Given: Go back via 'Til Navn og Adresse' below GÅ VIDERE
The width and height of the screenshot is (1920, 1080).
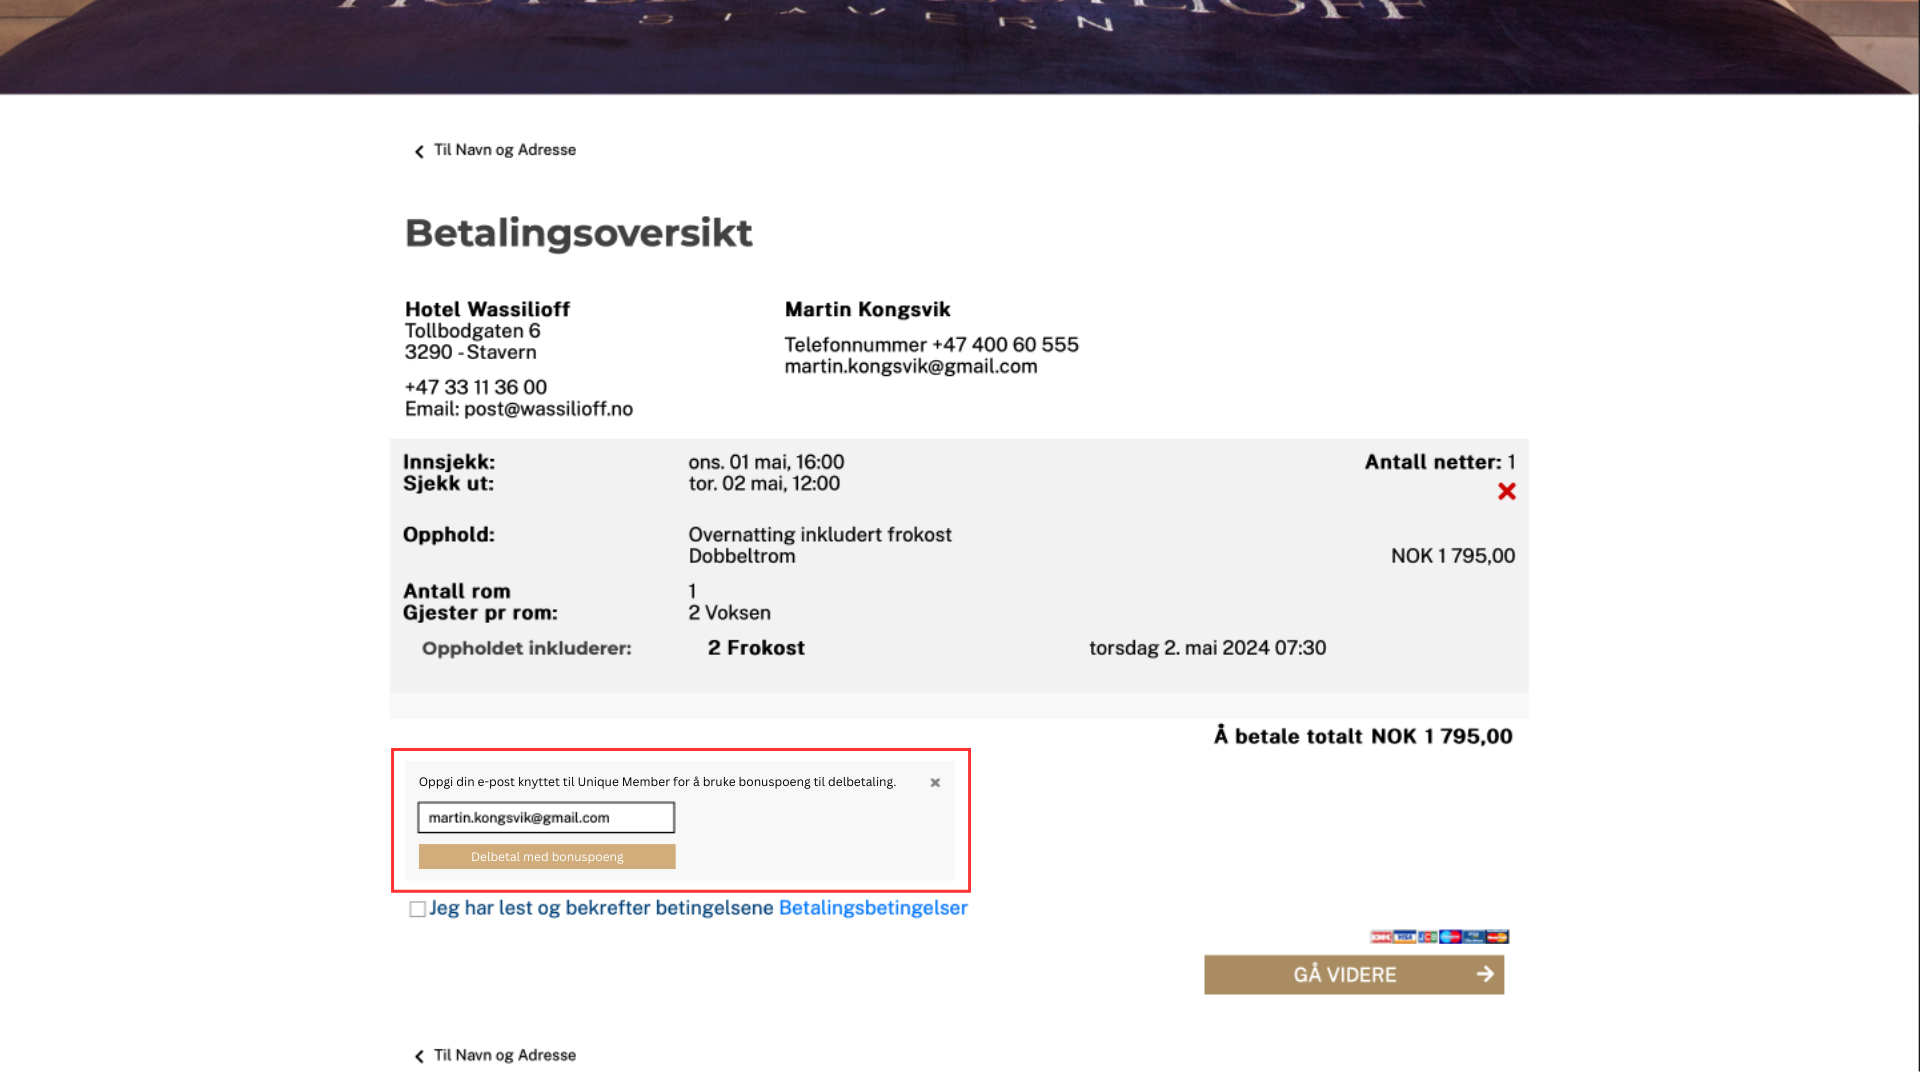Looking at the screenshot, I should [x=495, y=1055].
